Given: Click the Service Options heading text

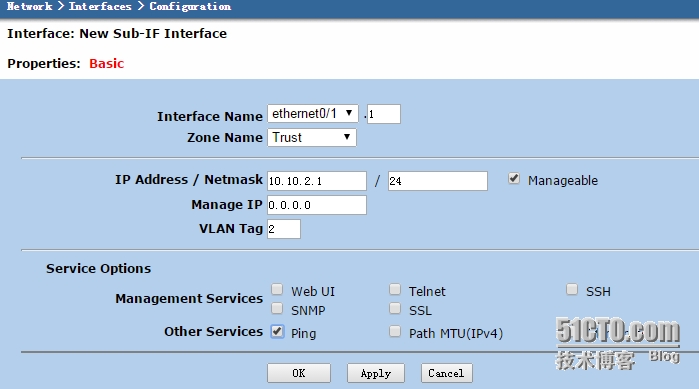Looking at the screenshot, I should [x=99, y=268].
